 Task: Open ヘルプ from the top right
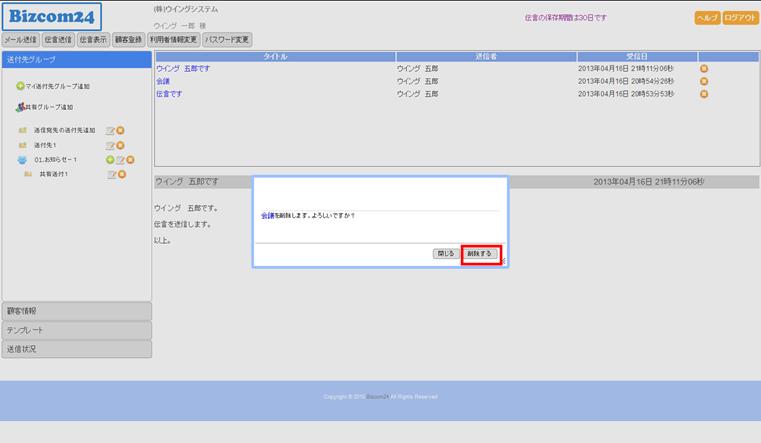706,18
